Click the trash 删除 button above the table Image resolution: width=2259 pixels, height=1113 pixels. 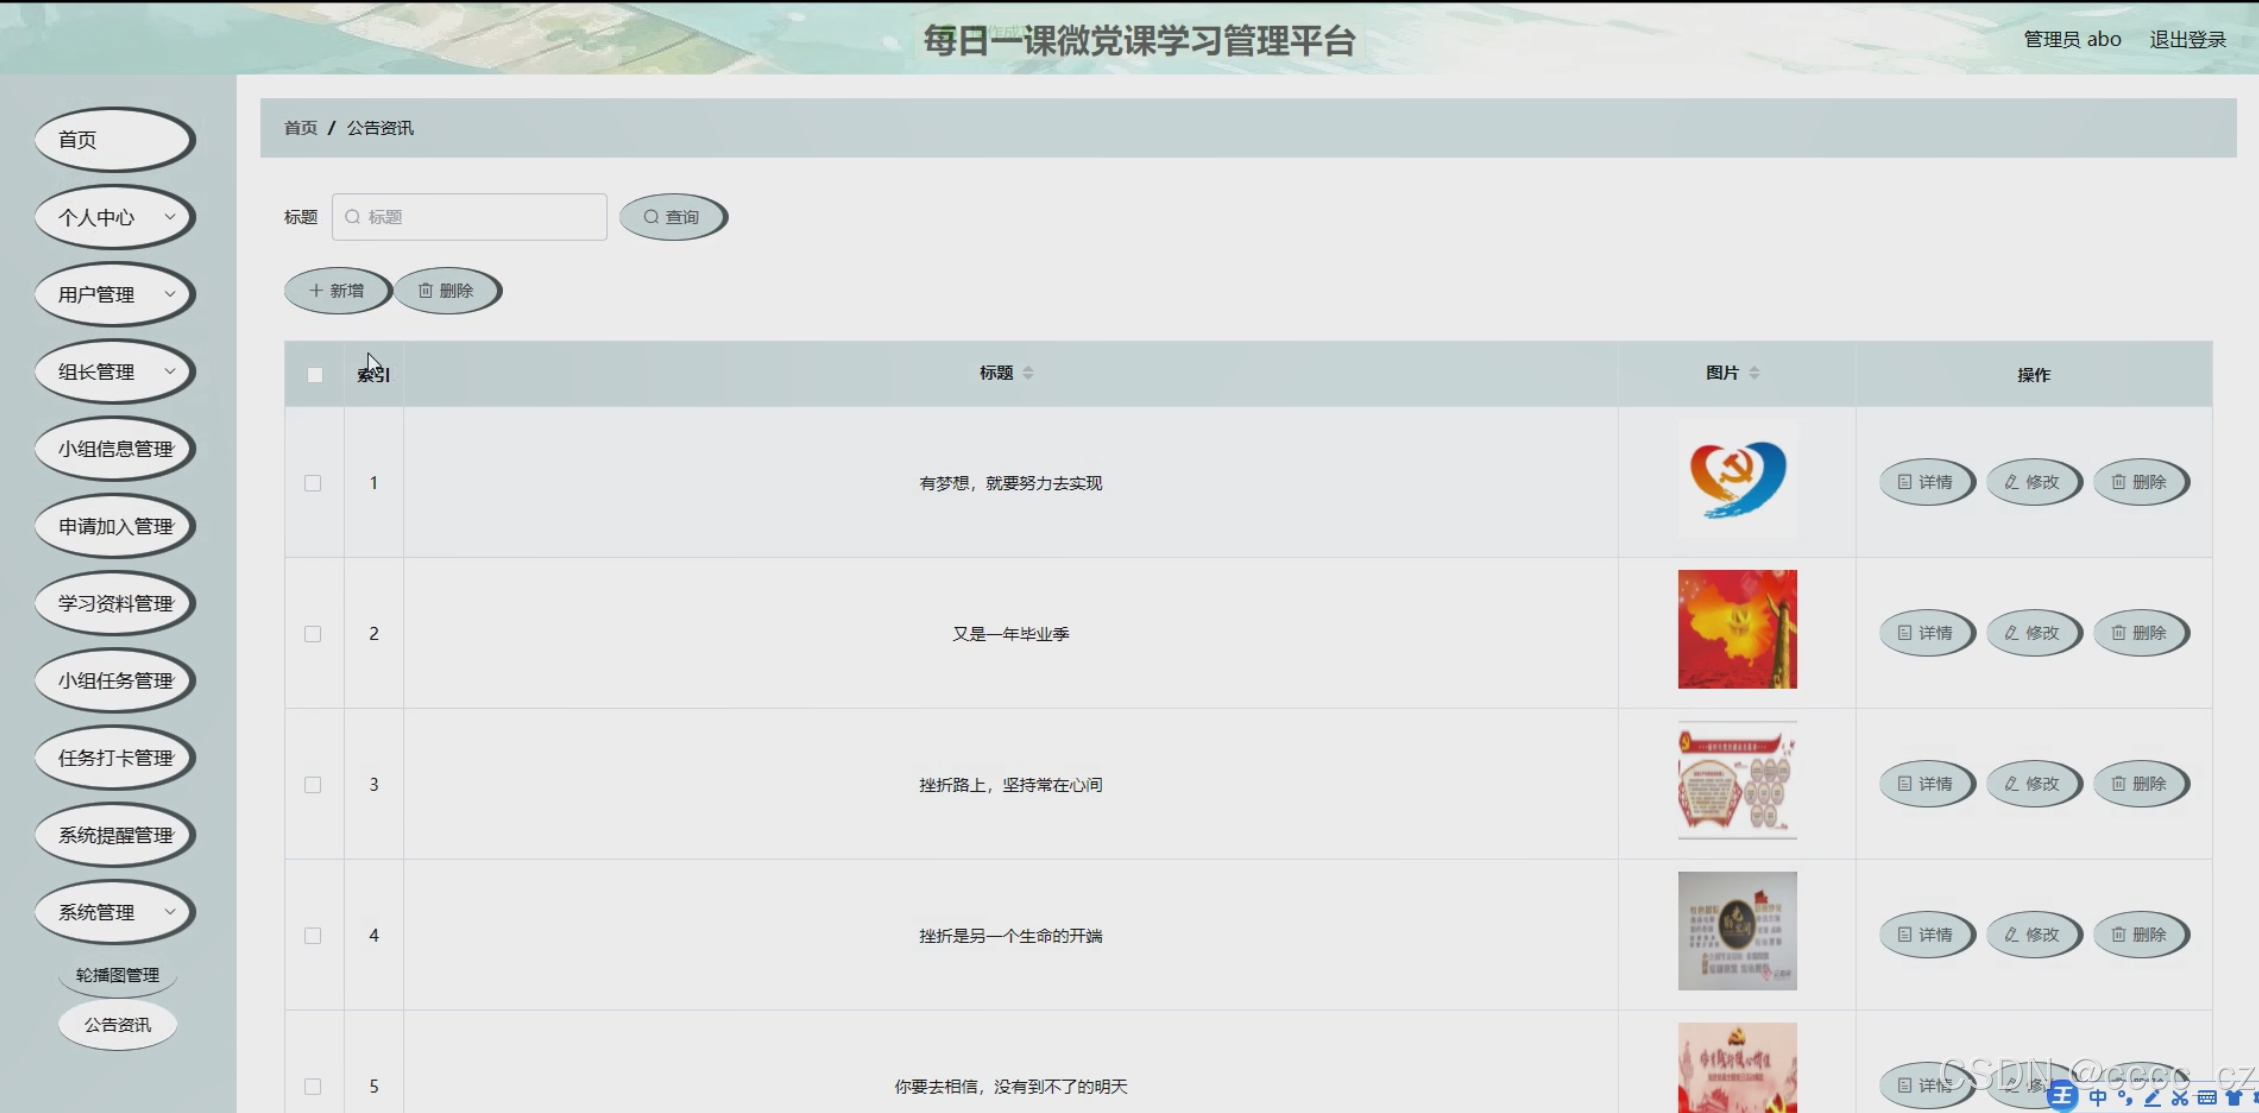point(446,291)
